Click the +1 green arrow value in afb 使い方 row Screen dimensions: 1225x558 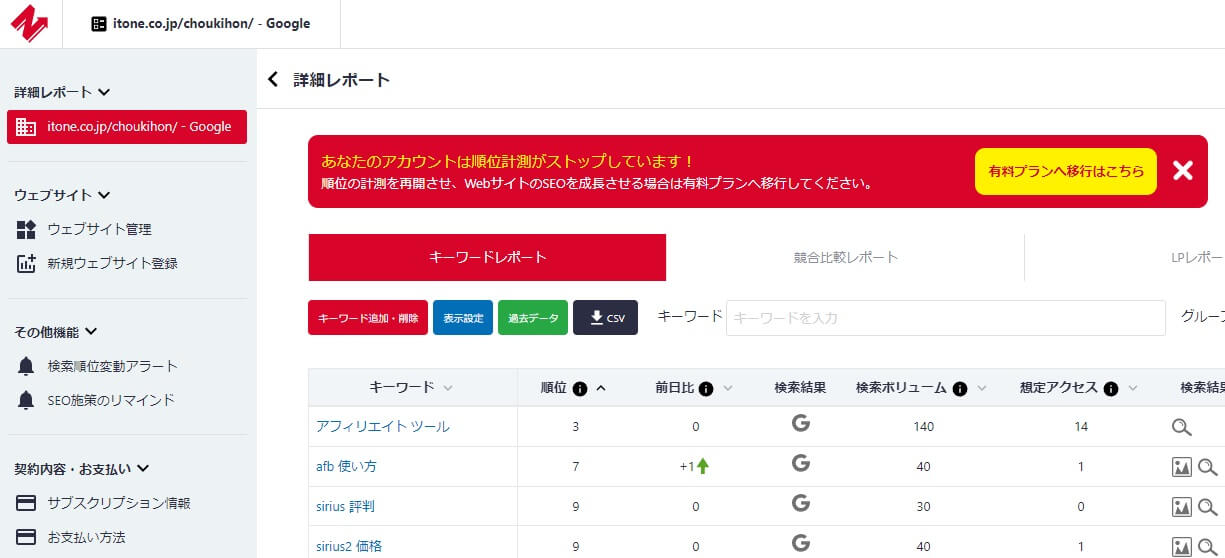(x=694, y=467)
